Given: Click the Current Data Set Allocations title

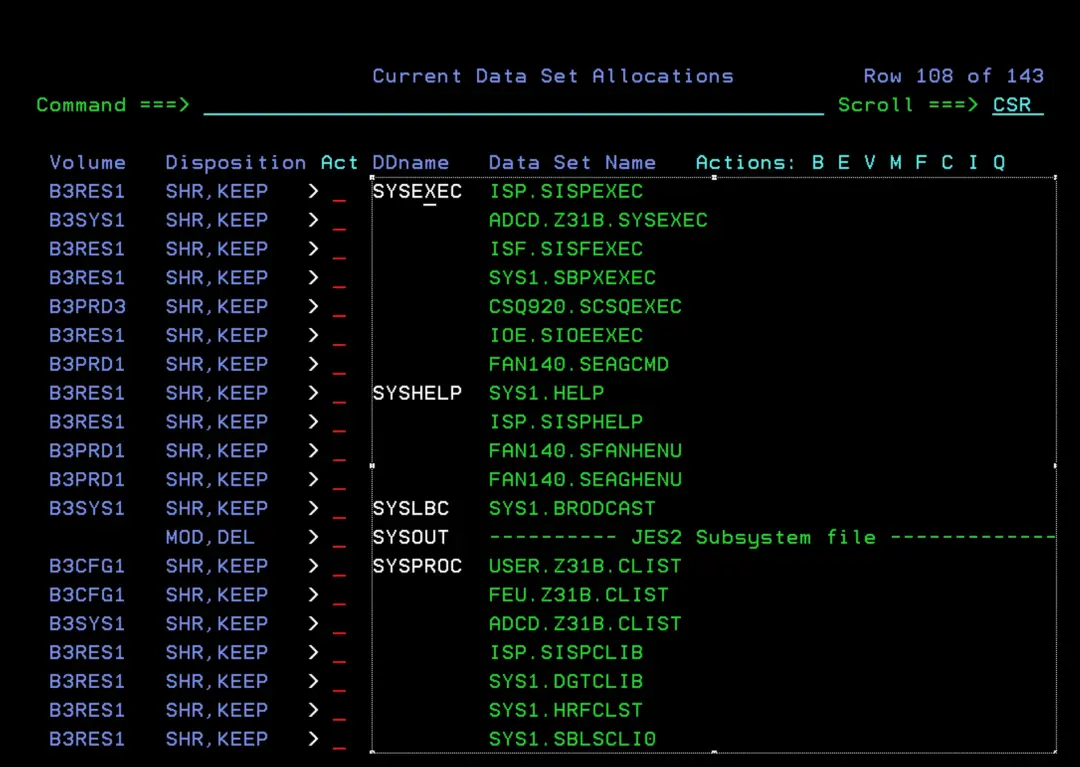Looking at the screenshot, I should (553, 76).
